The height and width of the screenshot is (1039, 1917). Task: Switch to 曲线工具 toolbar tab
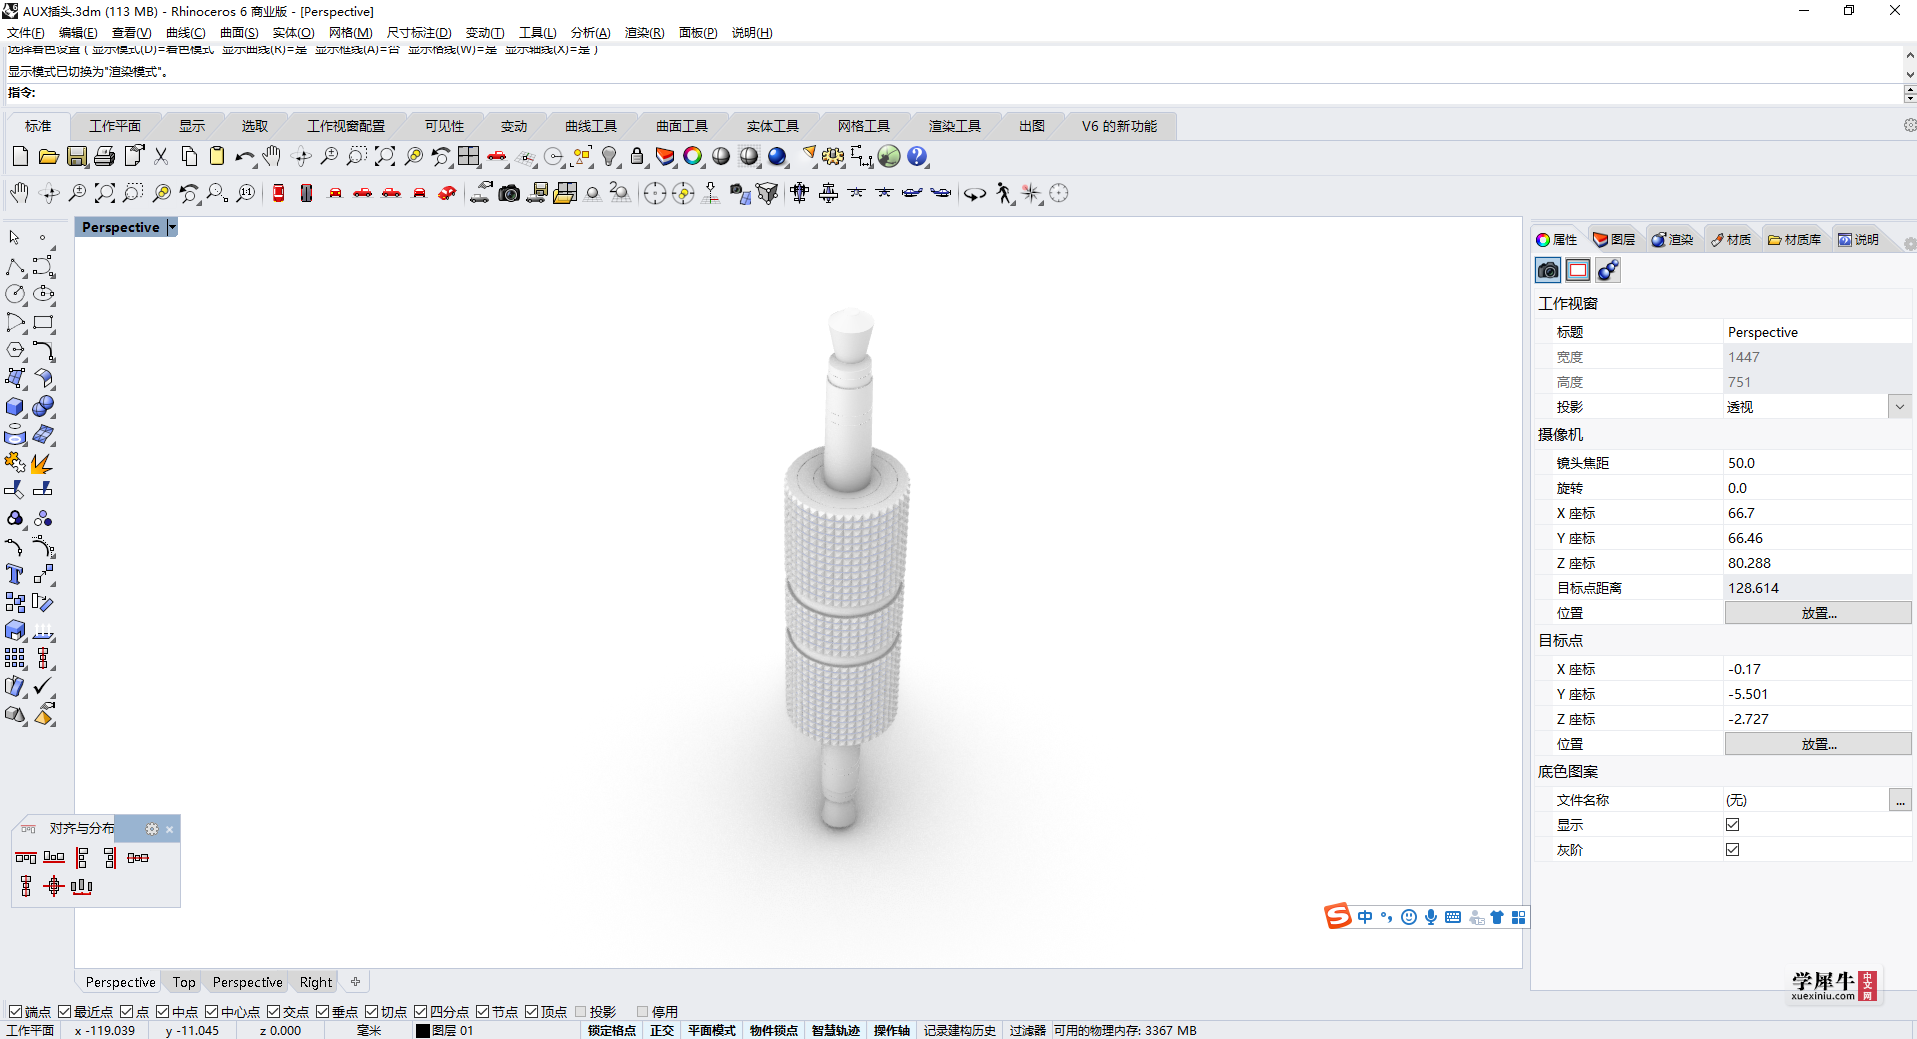tap(591, 126)
